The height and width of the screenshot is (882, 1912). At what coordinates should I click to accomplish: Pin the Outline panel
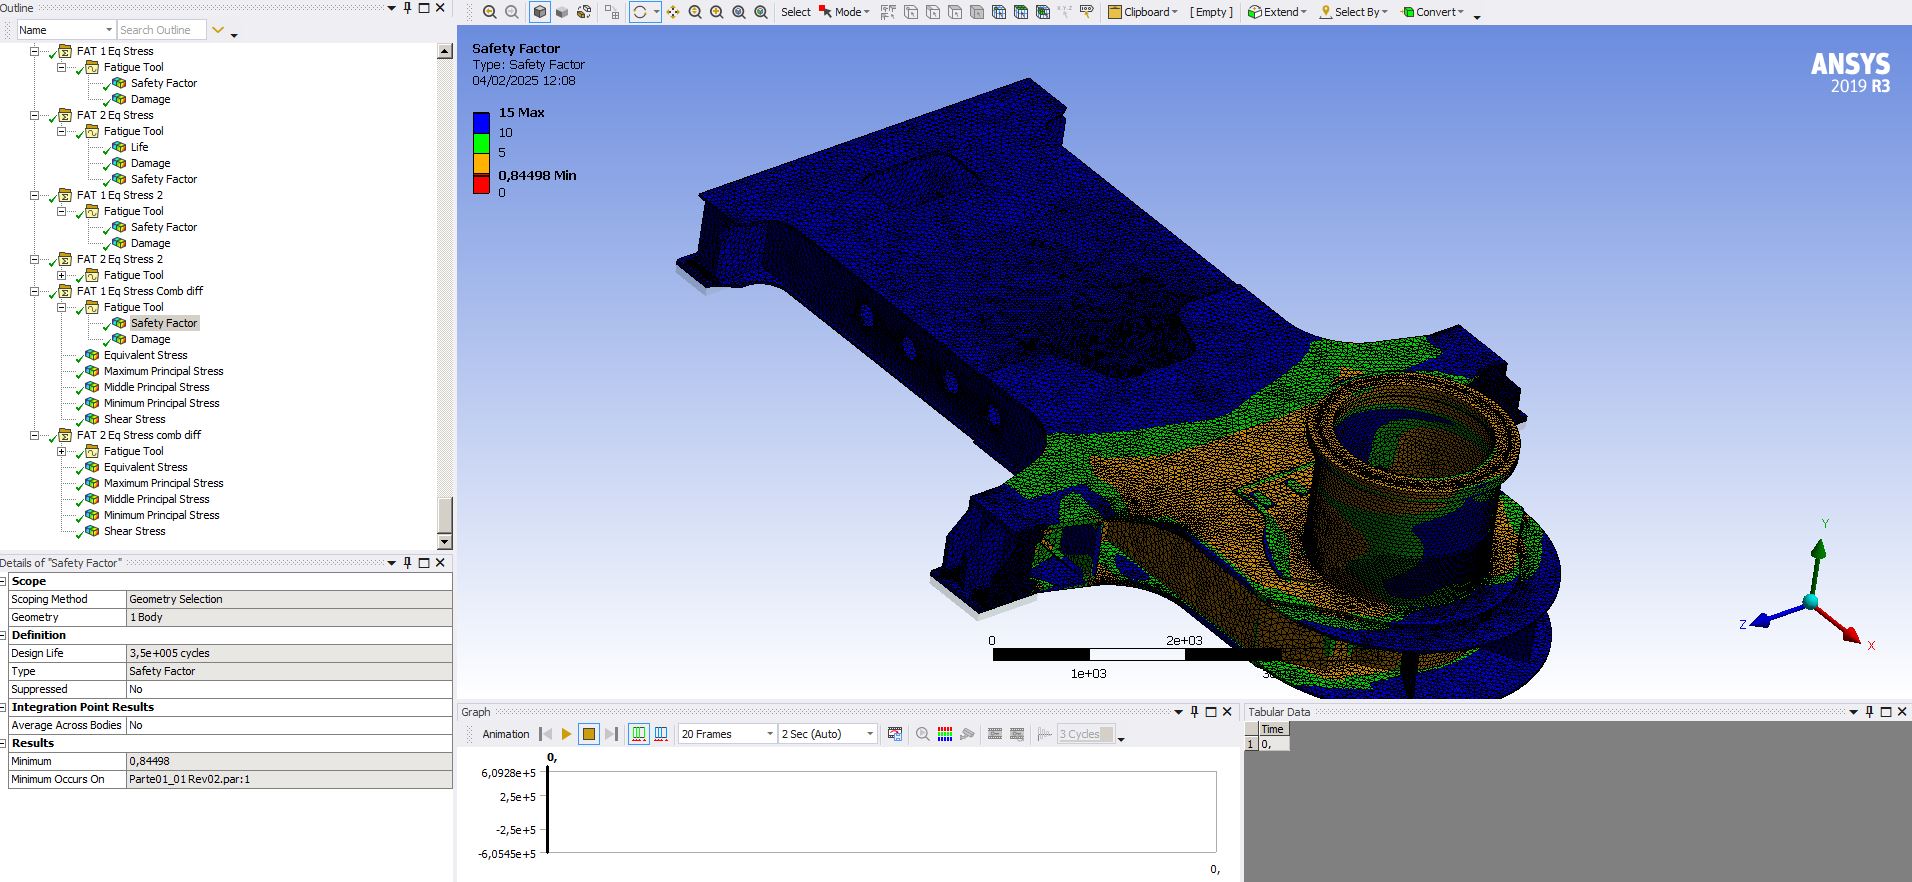tap(407, 8)
